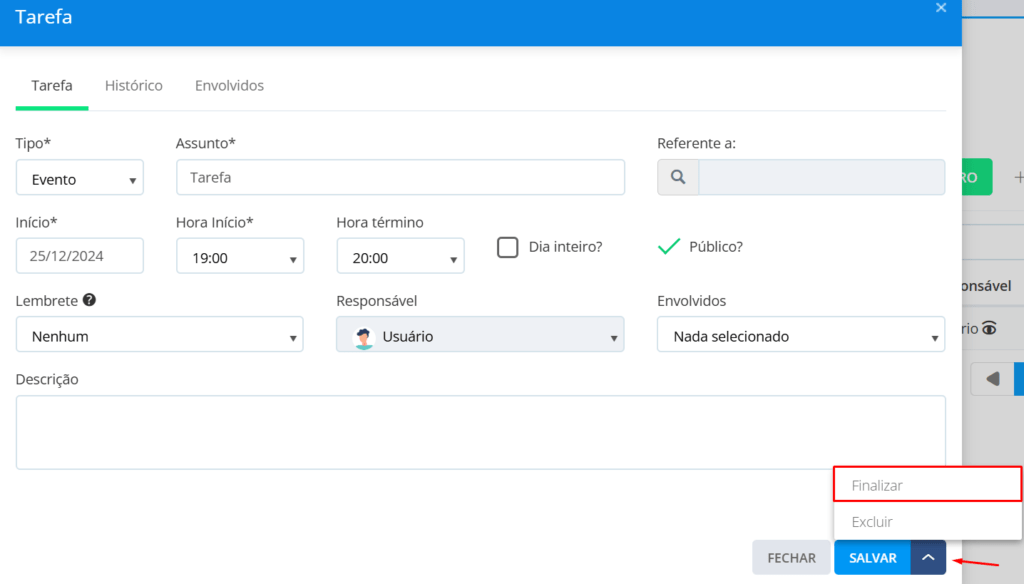The width and height of the screenshot is (1024, 584).
Task: Click the Dia inteiro? label
Action: pos(566,247)
